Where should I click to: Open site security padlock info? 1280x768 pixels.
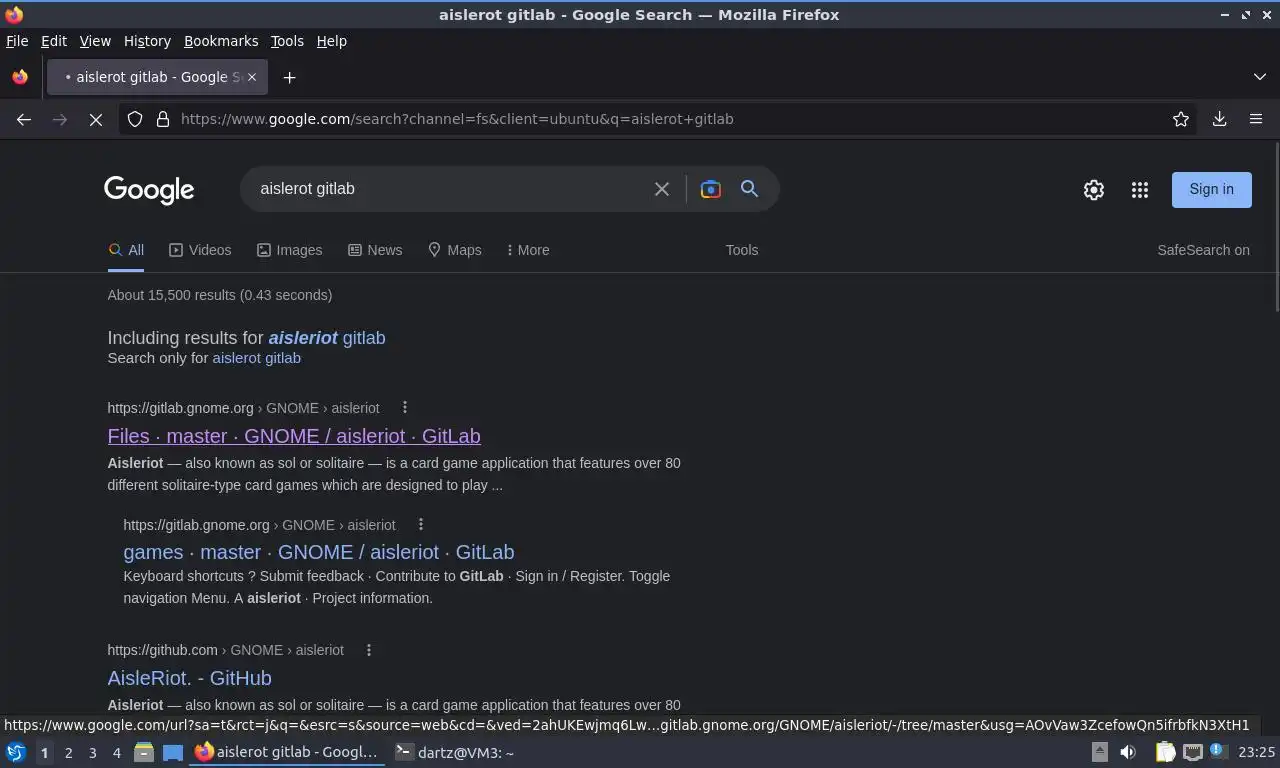tap(163, 119)
